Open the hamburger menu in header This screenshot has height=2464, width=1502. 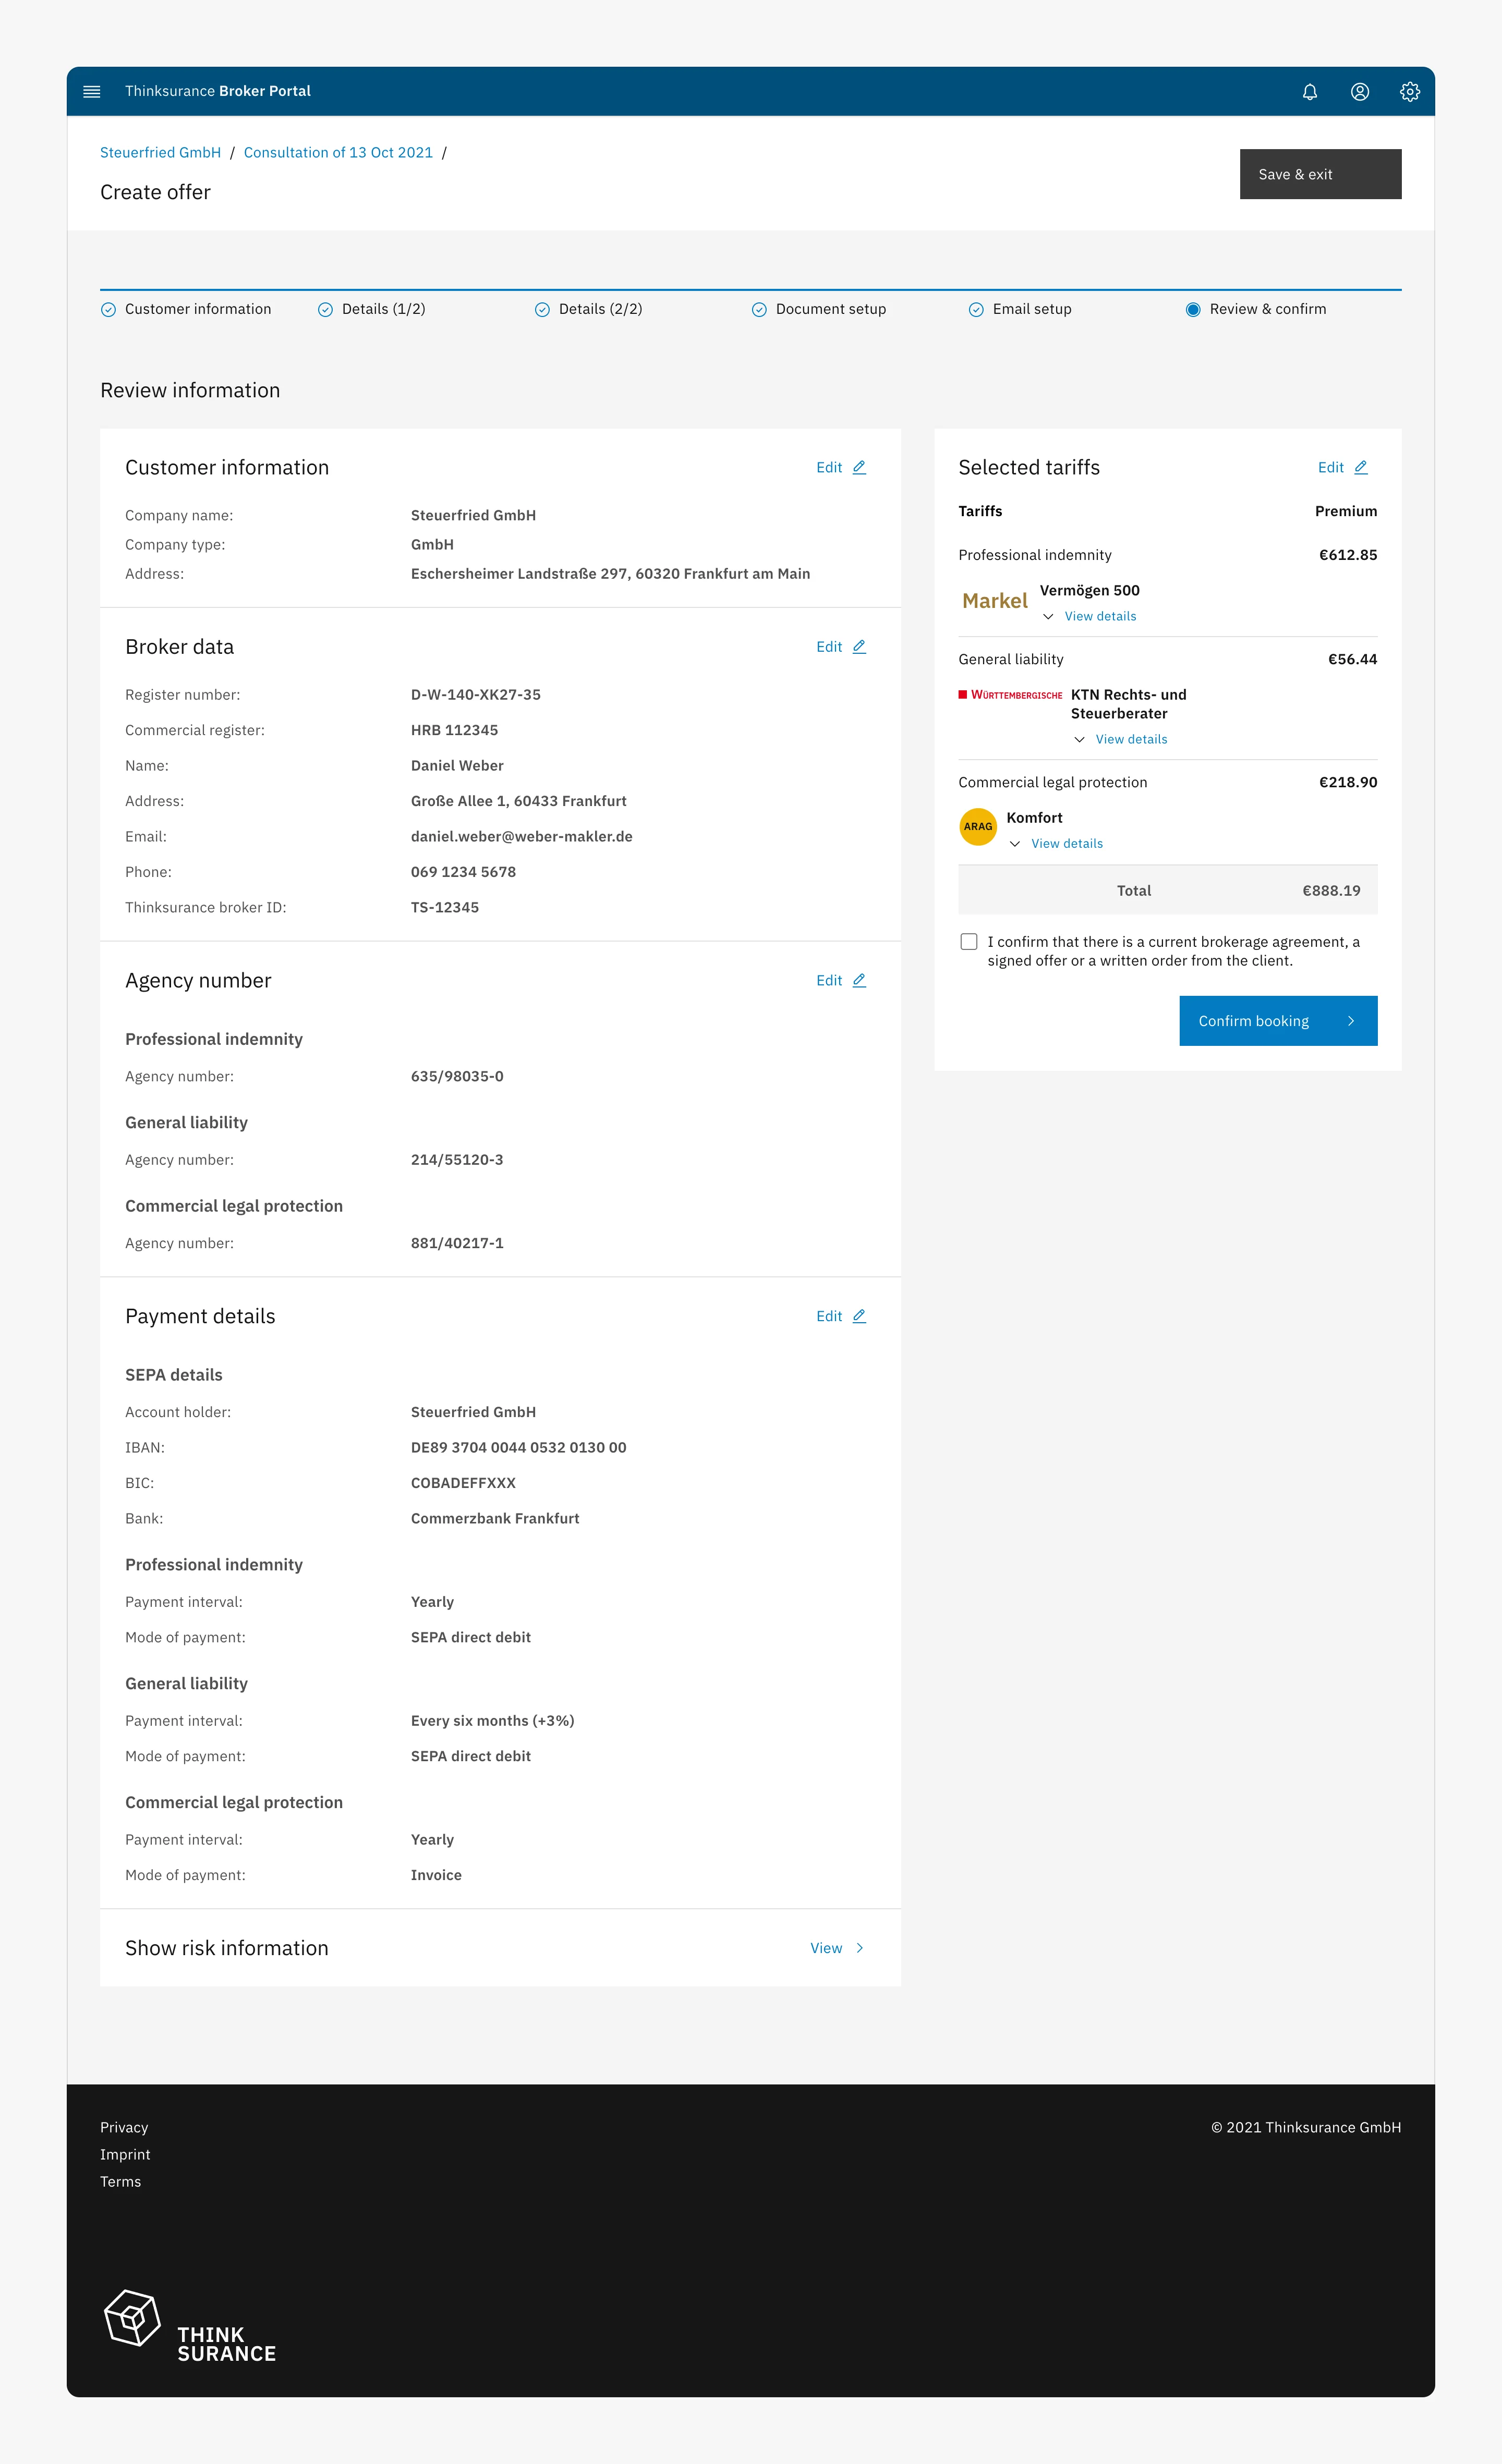point(92,91)
